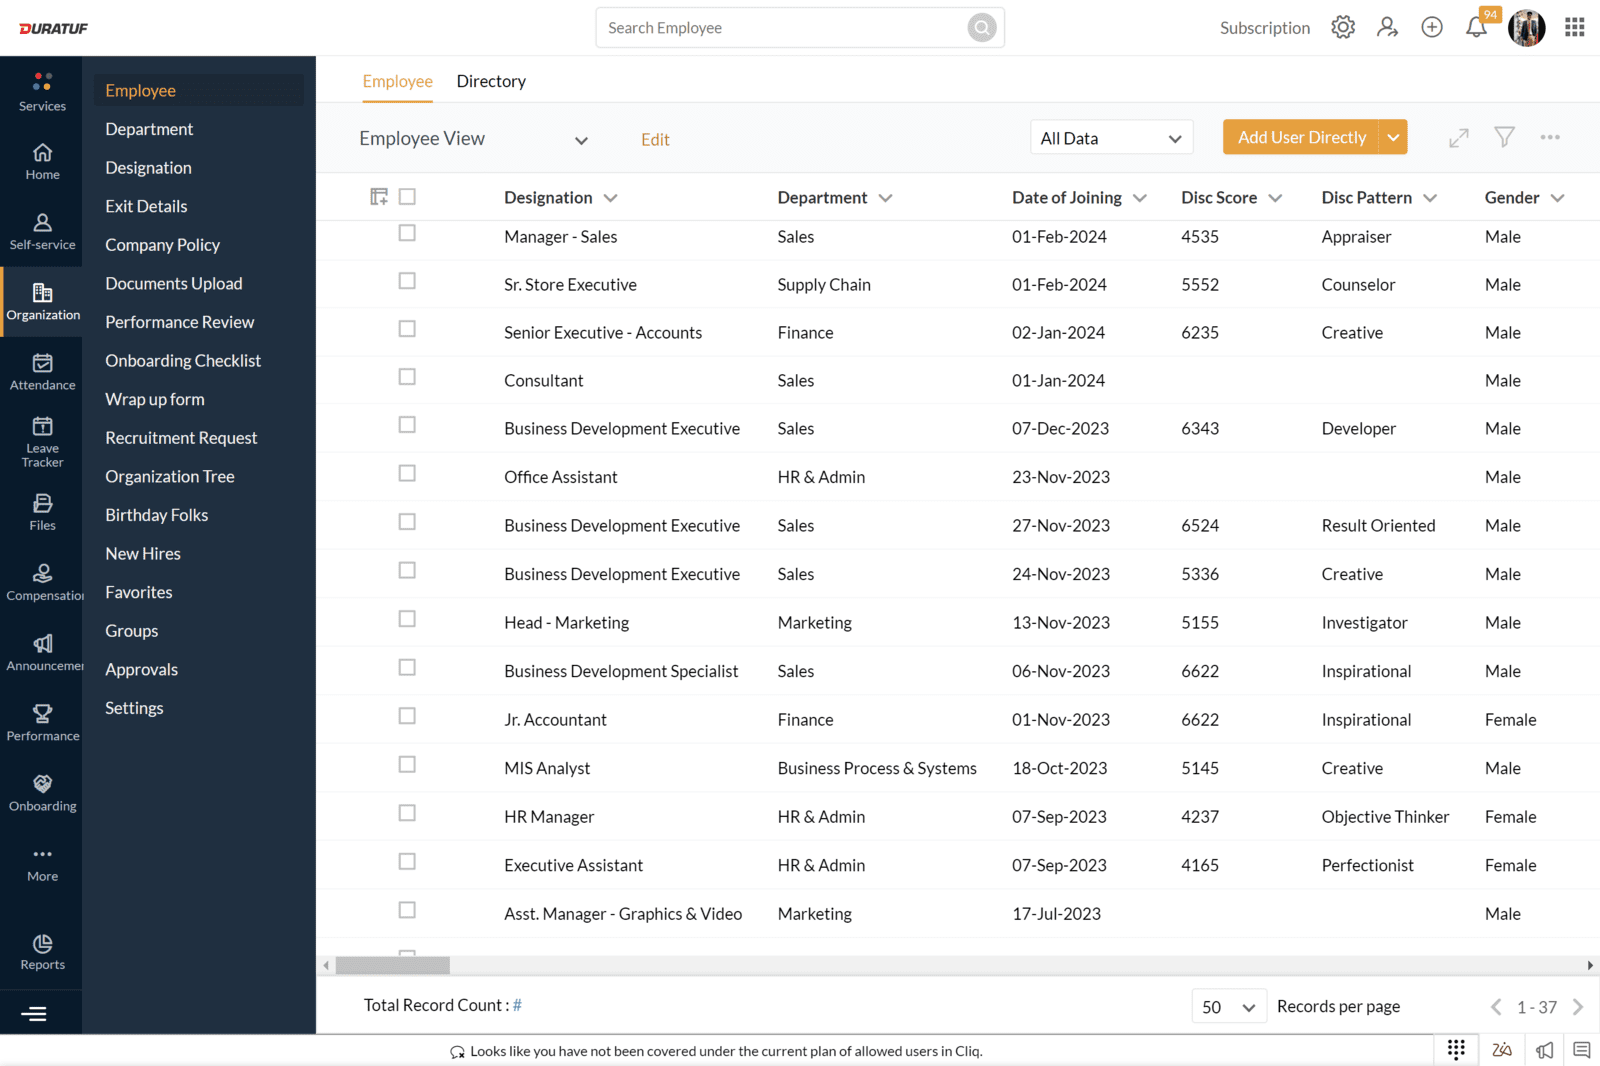Screen dimensions: 1600x1066
Task: Open Department in the side menu
Action: click(x=149, y=129)
